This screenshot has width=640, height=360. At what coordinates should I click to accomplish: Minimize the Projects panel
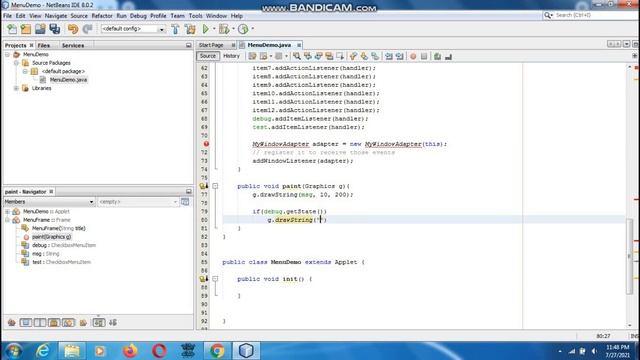click(189, 45)
